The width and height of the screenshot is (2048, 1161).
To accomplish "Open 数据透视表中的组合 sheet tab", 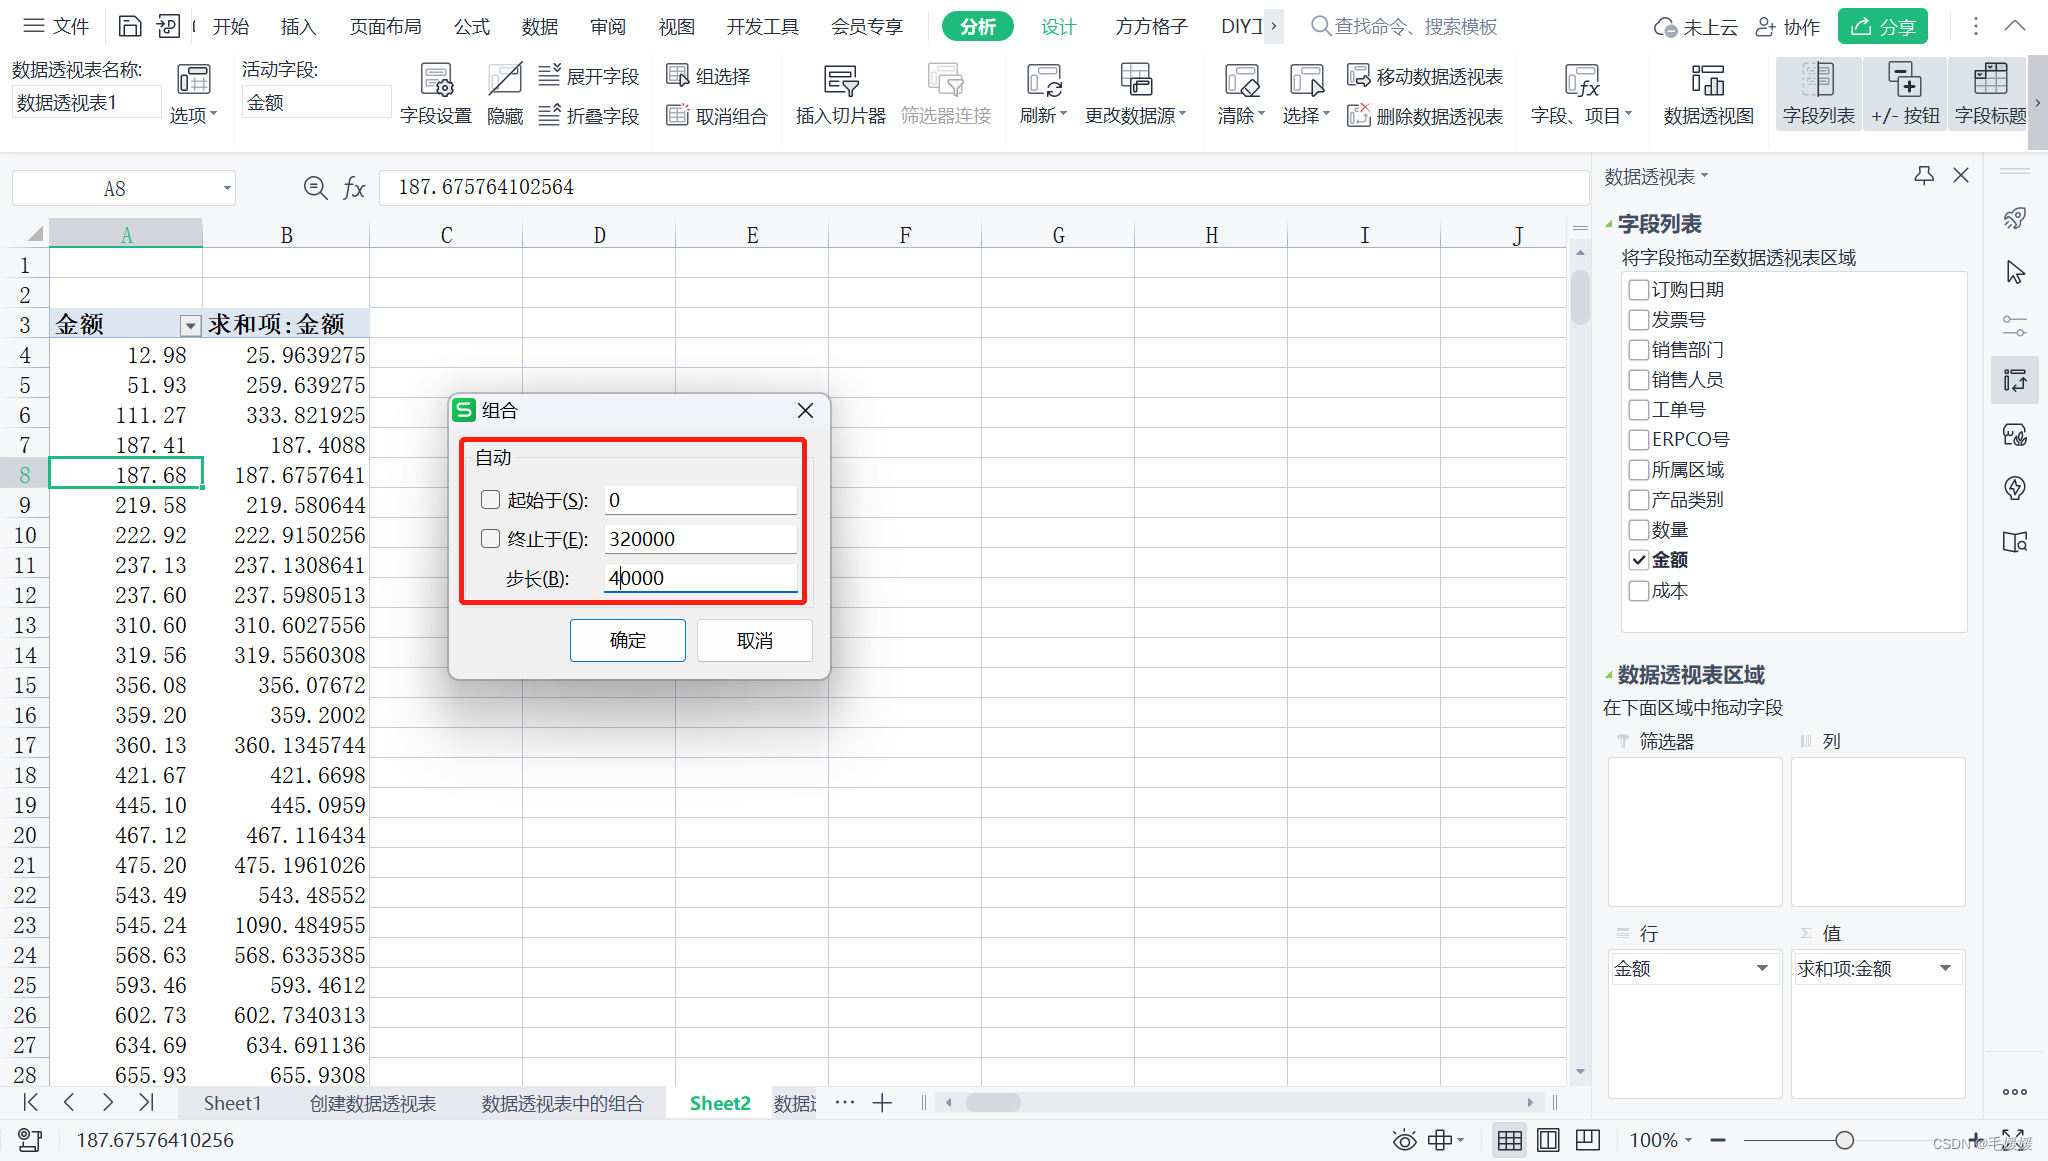I will [562, 1103].
